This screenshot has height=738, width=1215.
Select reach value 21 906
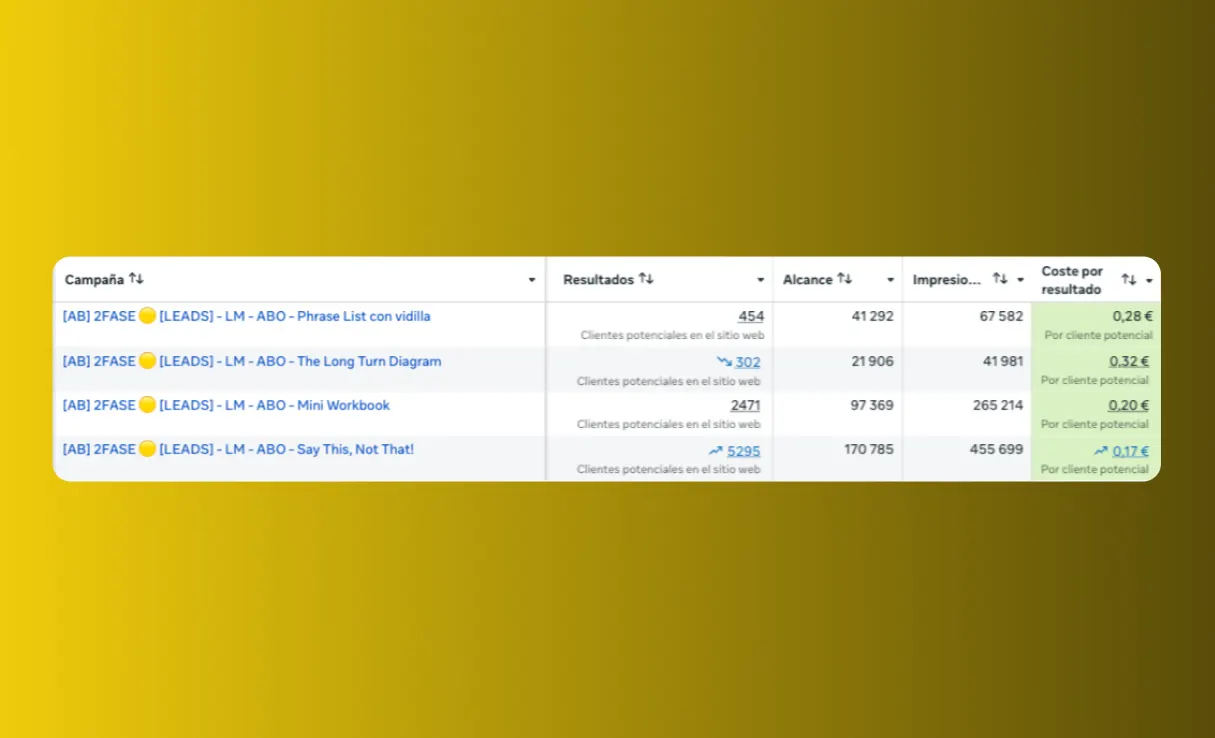(x=873, y=361)
